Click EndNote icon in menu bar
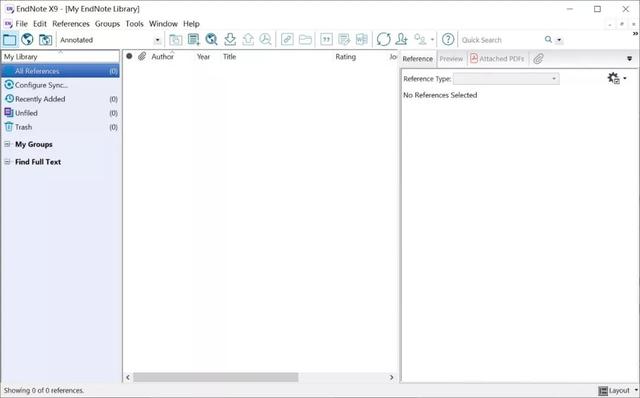 pyautogui.click(x=8, y=24)
